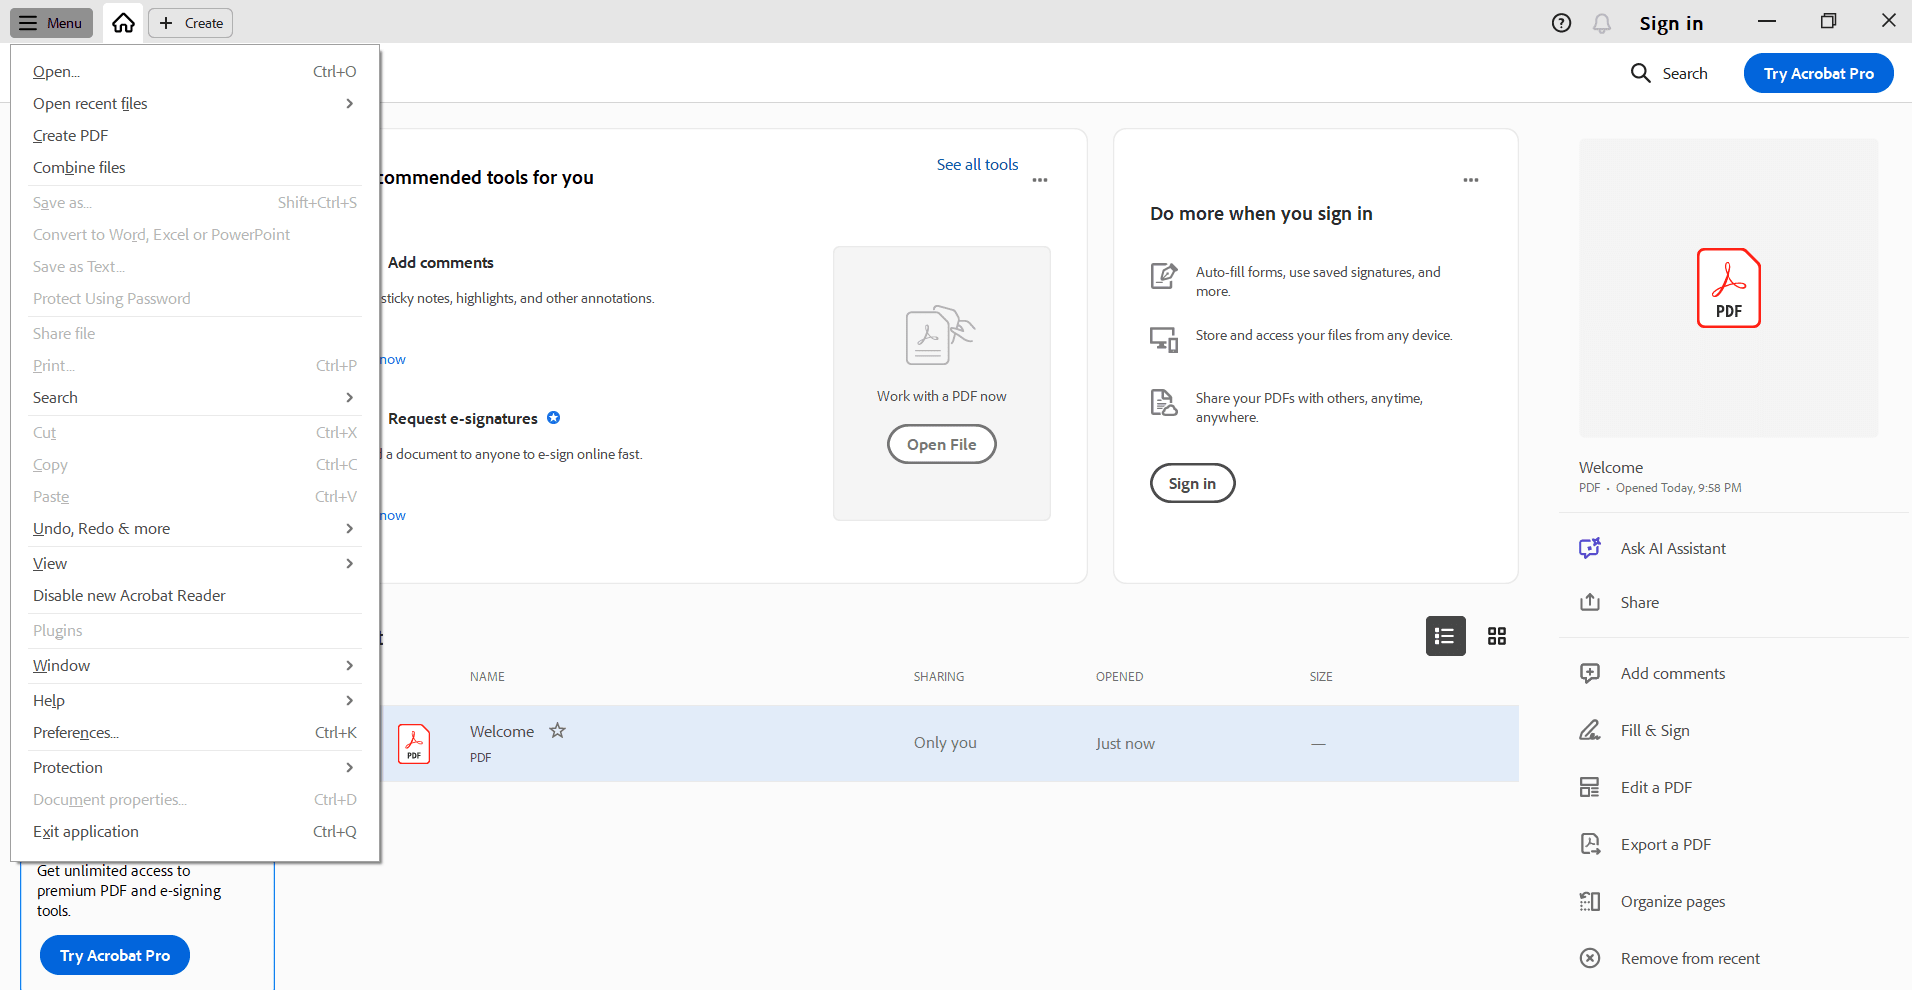Select the Welcome file row name
The width and height of the screenshot is (1912, 990).
(x=502, y=731)
